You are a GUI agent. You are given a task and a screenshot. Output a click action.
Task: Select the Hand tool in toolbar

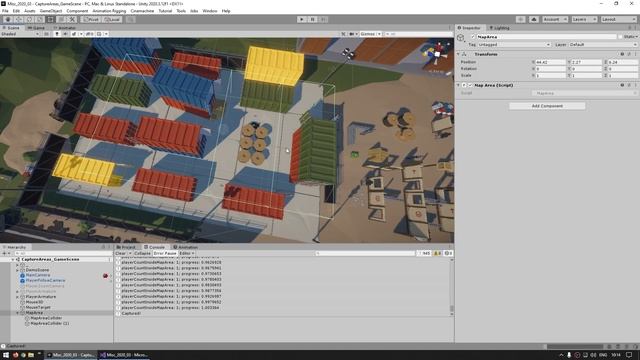[8, 19]
